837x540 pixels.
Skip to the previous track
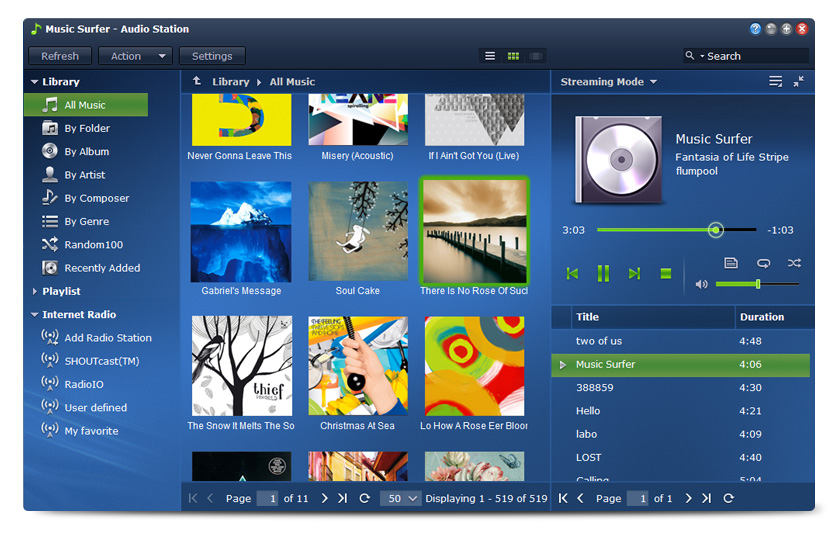pos(572,274)
